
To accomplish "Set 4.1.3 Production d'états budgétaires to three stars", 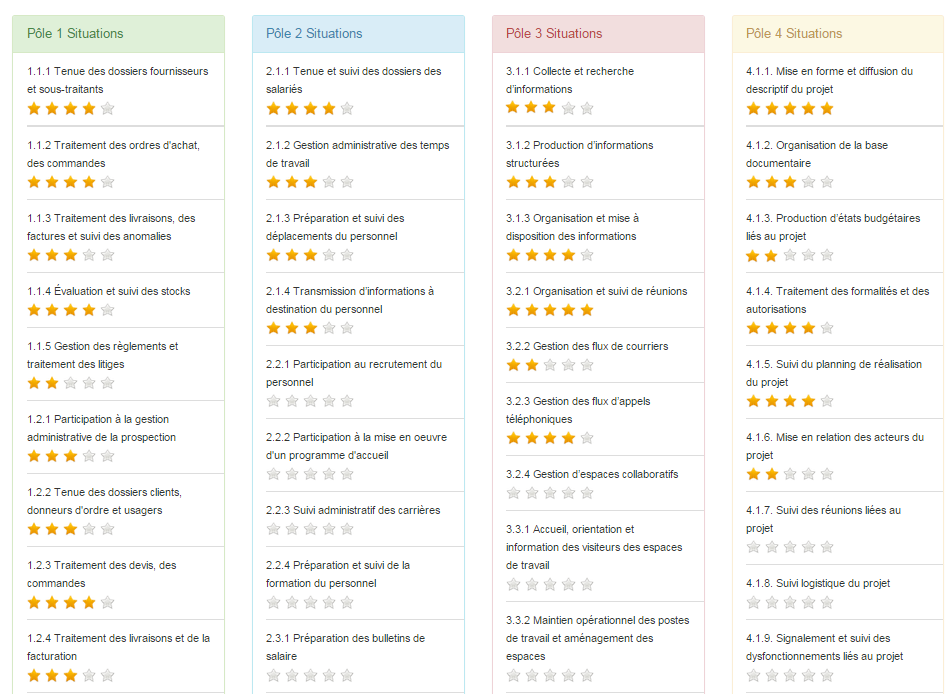I will click(x=790, y=255).
